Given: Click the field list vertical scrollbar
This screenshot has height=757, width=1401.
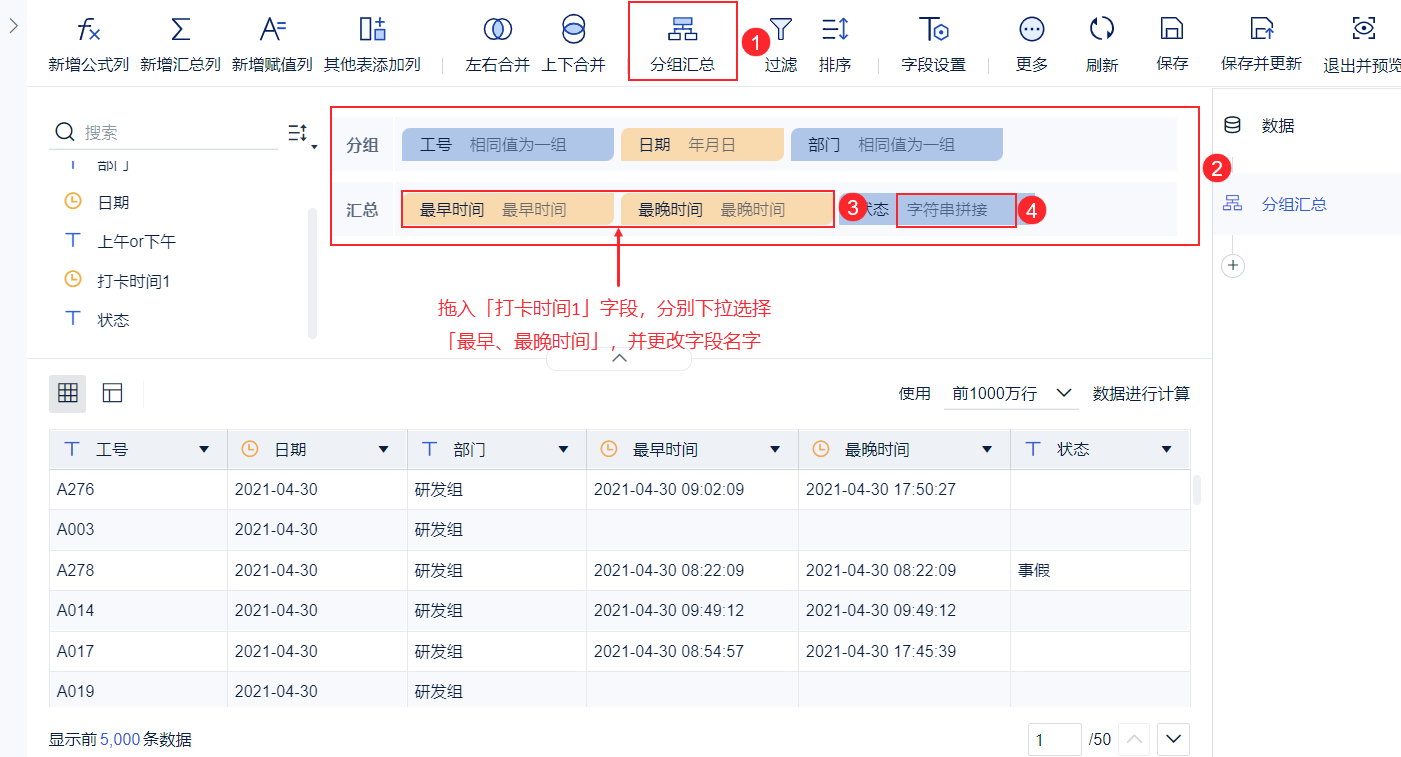Looking at the screenshot, I should (312, 272).
